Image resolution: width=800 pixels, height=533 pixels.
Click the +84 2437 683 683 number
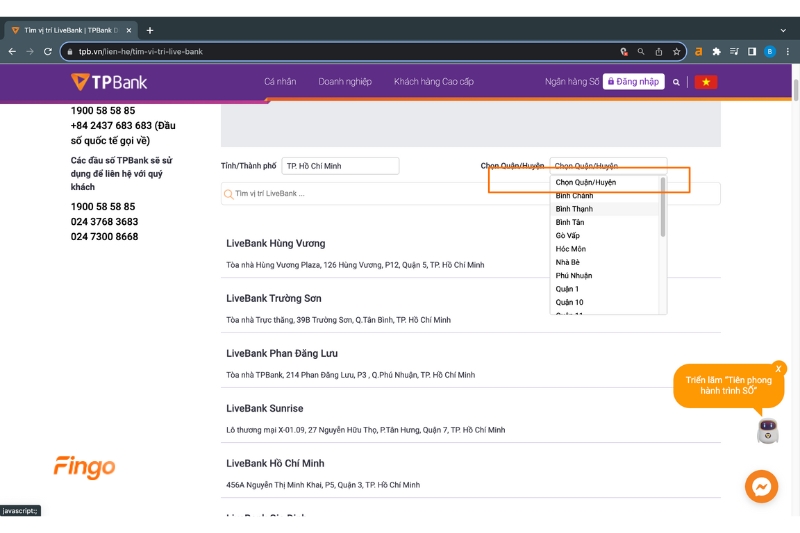click(x=111, y=125)
